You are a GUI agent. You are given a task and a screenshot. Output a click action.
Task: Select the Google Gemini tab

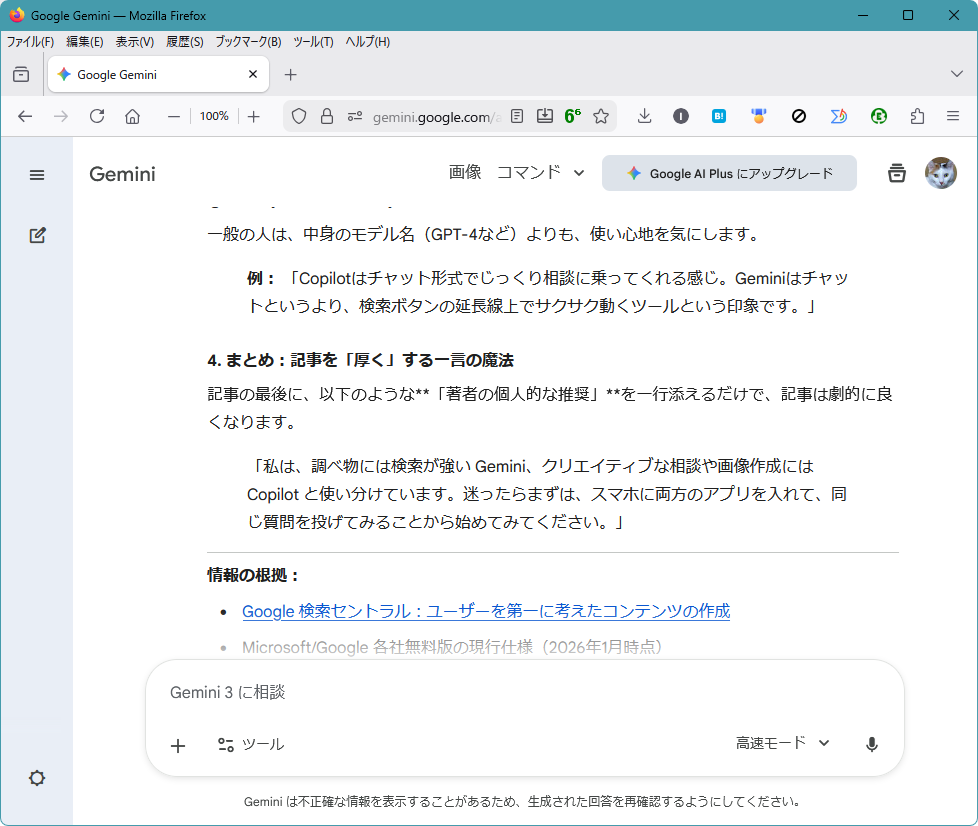(x=158, y=74)
